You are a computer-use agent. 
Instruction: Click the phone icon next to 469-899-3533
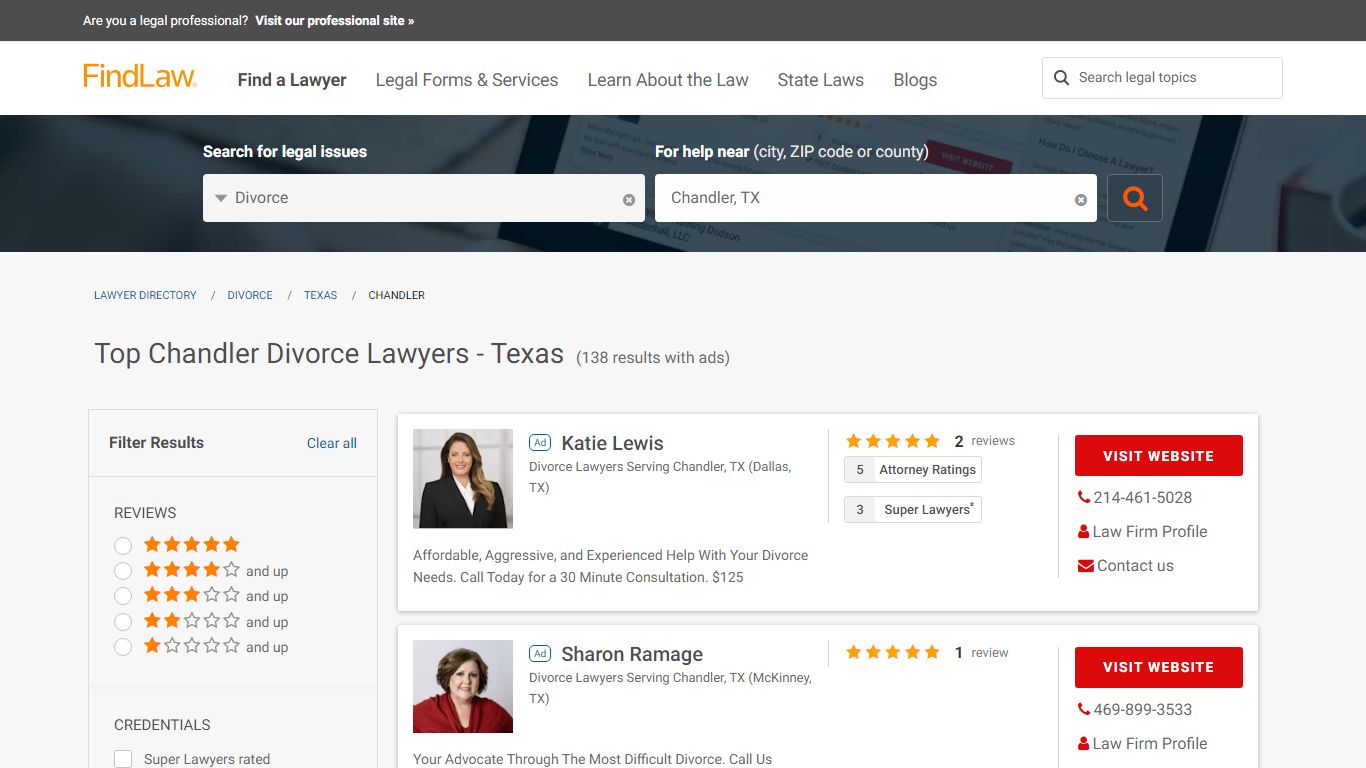1084,709
